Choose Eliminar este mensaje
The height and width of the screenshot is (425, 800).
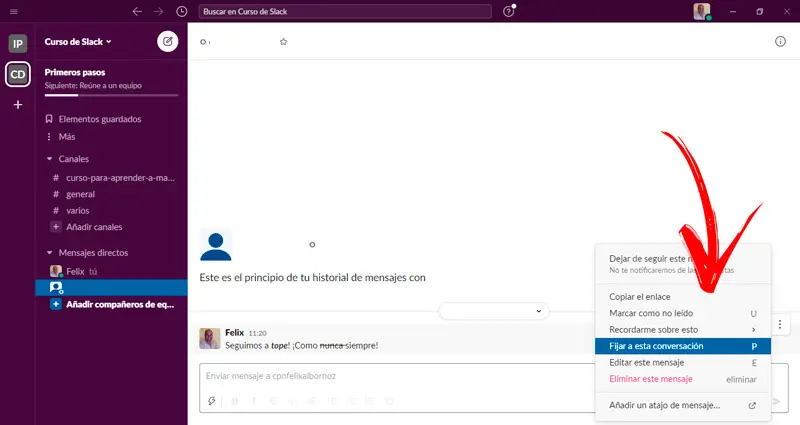click(683, 379)
